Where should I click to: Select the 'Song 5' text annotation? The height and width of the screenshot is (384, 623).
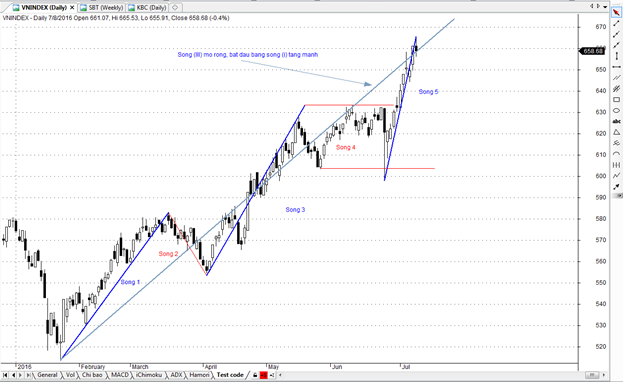click(428, 92)
